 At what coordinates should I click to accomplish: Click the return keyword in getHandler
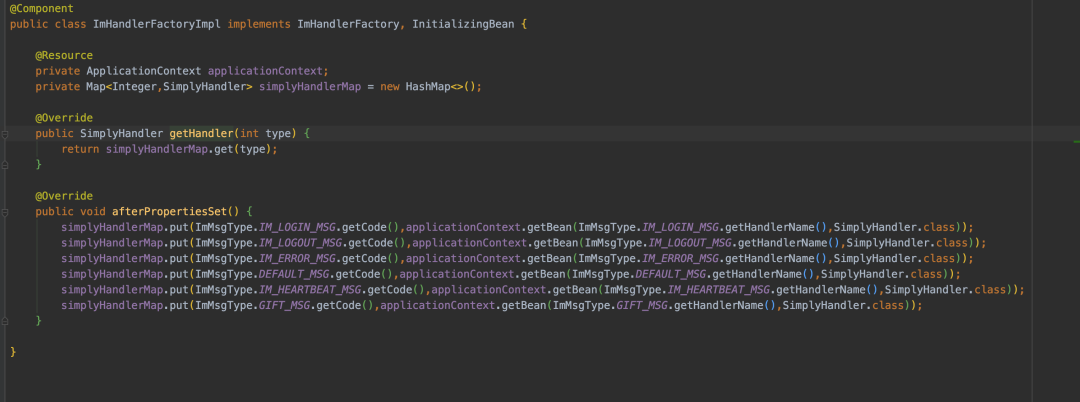point(80,149)
